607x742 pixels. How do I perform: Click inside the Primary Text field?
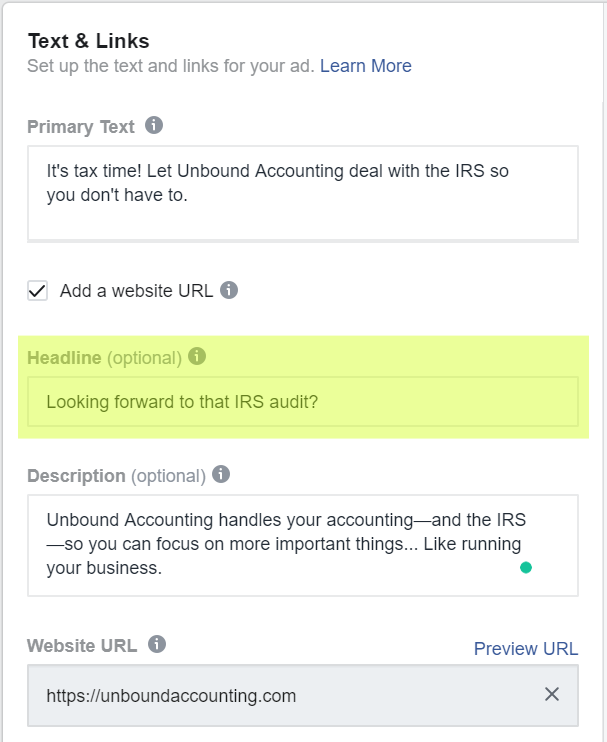(x=303, y=193)
